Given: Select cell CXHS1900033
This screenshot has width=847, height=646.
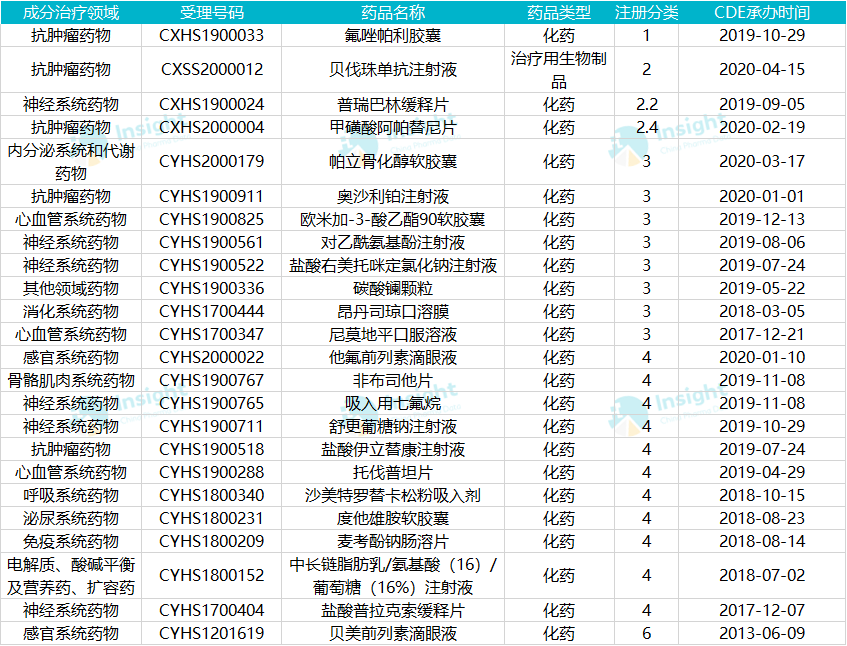Looking at the screenshot, I should pyautogui.click(x=212, y=36).
